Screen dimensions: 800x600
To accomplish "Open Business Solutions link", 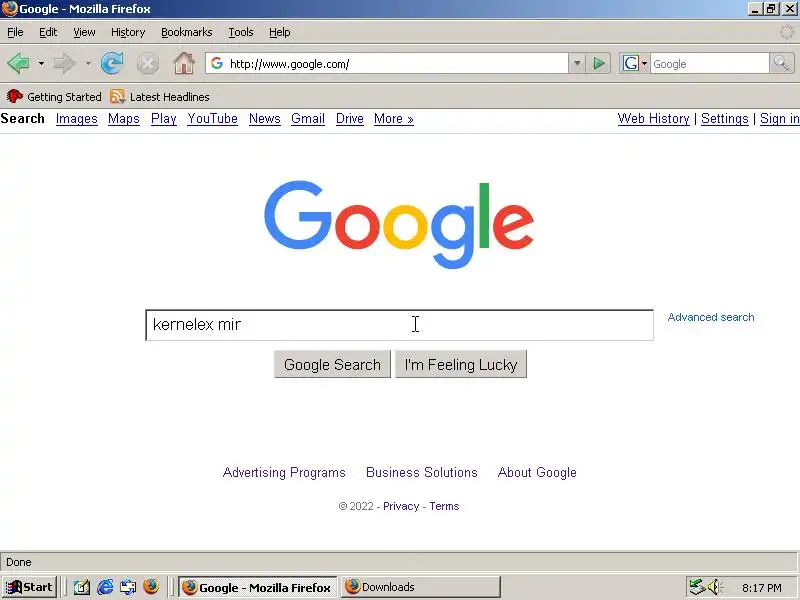I will pyautogui.click(x=422, y=472).
